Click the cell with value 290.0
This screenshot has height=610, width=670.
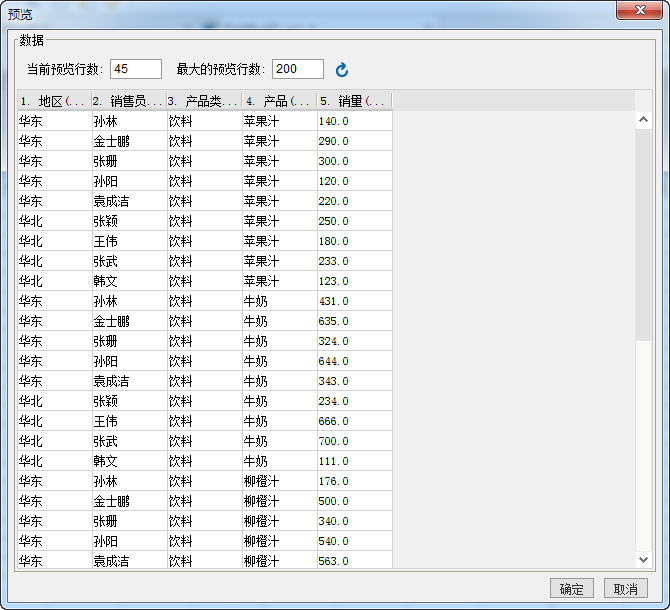pos(355,141)
